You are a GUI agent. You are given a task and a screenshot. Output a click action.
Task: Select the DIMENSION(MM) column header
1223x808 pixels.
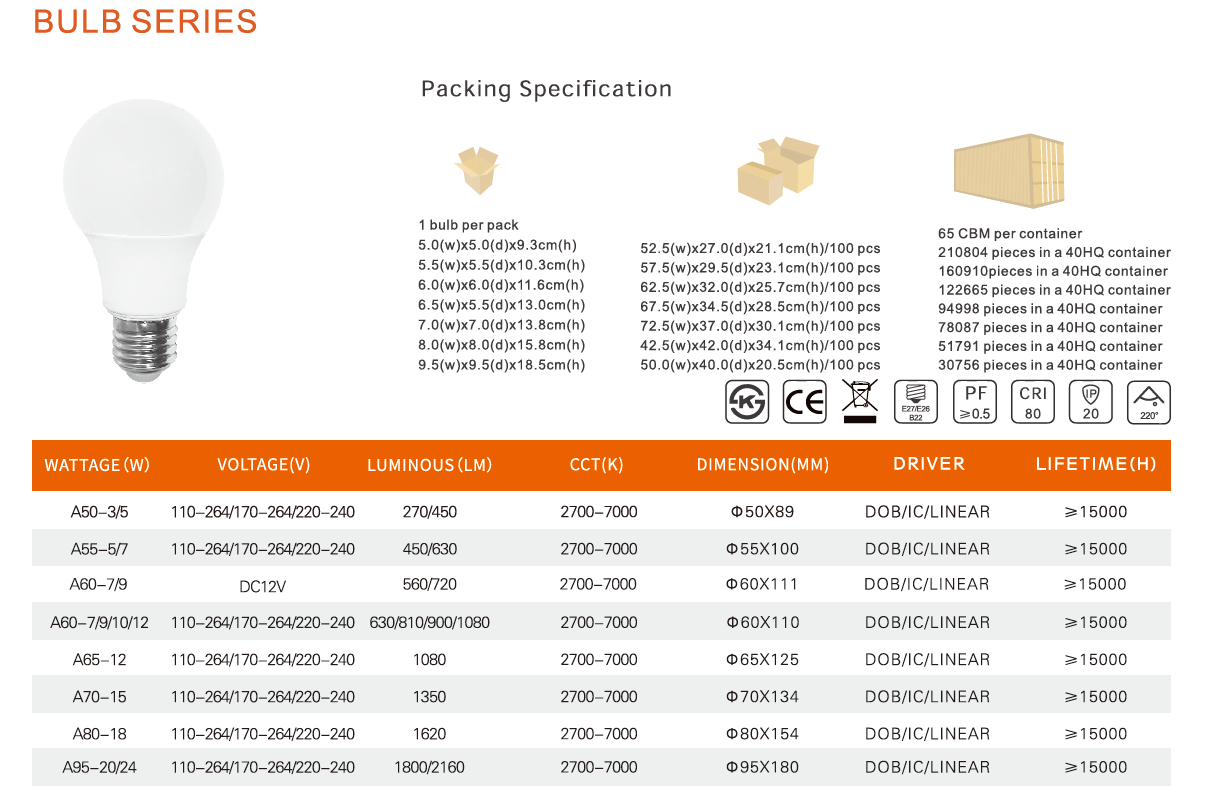763,465
